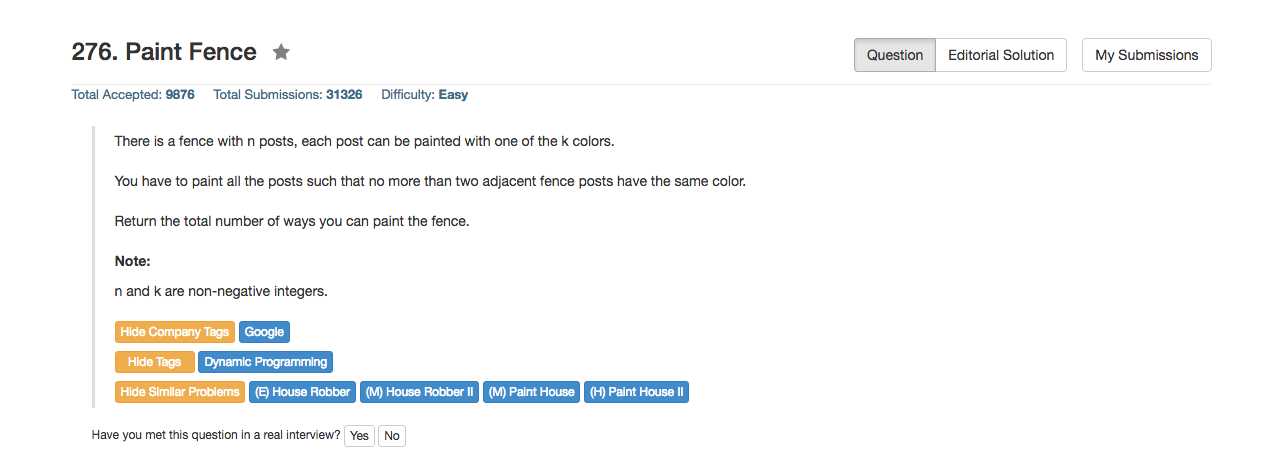
Task: Open the Editorial Solution tab
Action: click(1001, 55)
